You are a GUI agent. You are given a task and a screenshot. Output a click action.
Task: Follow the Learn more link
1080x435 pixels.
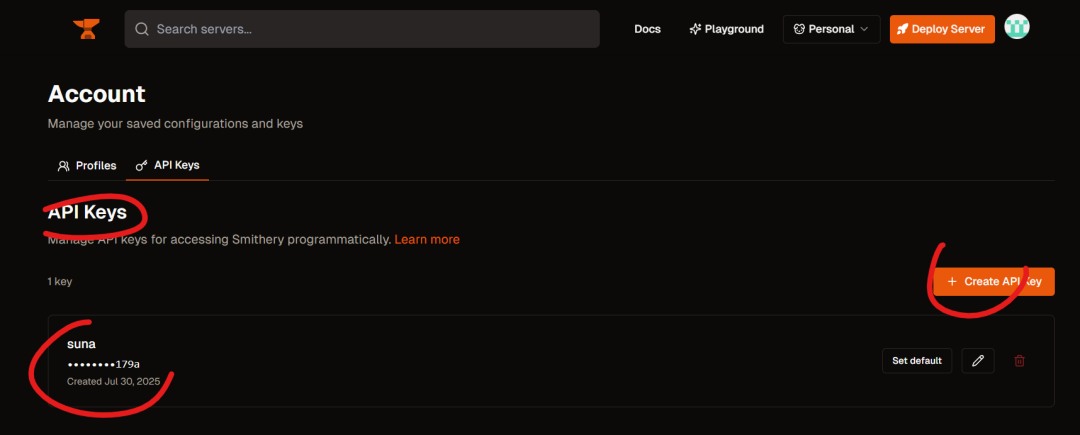coord(427,240)
